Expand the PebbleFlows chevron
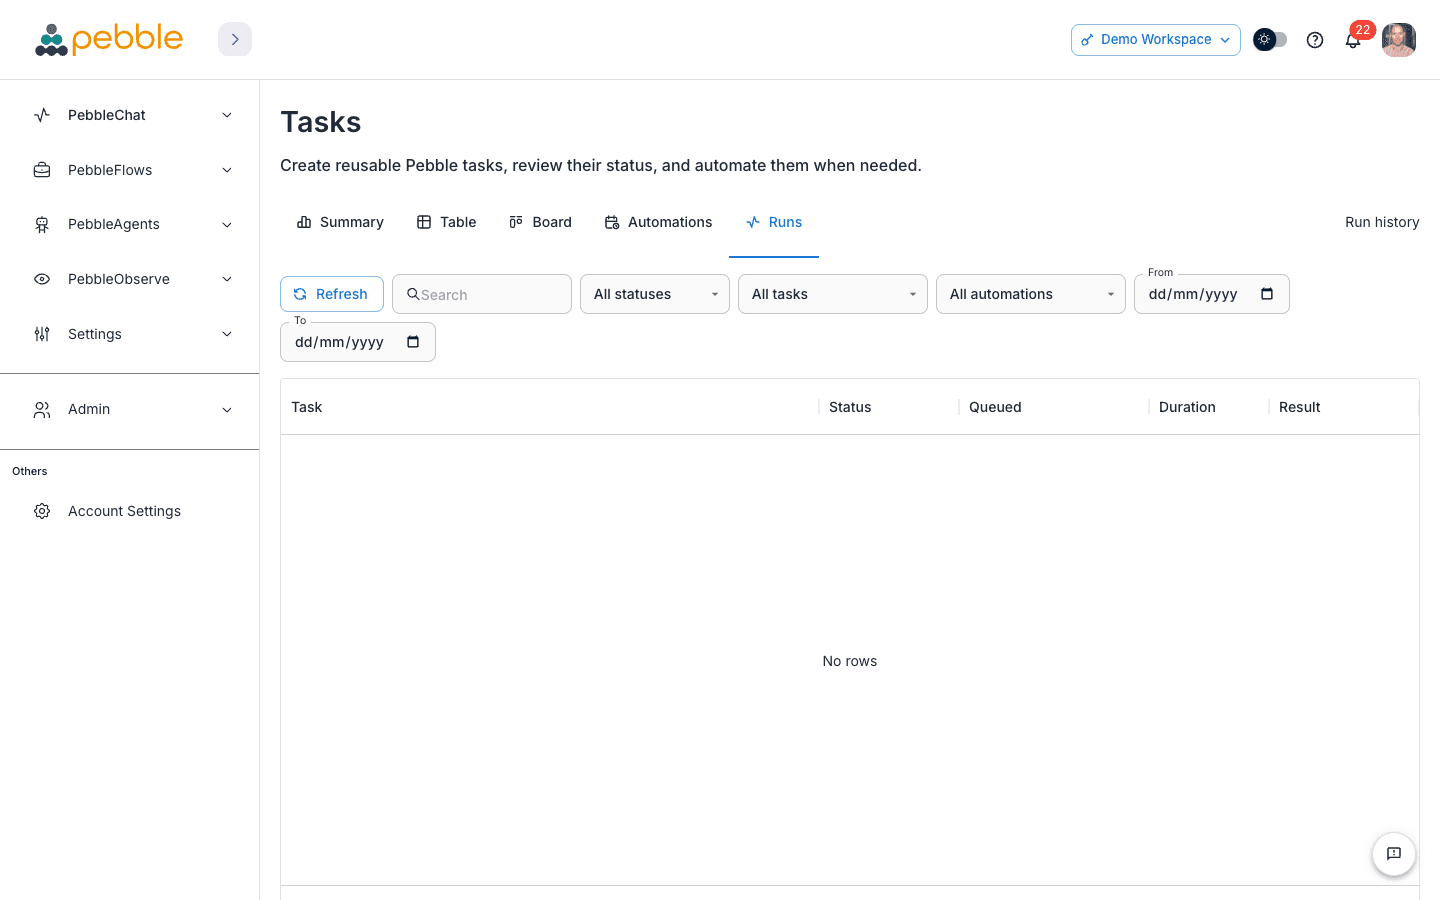 (x=227, y=170)
